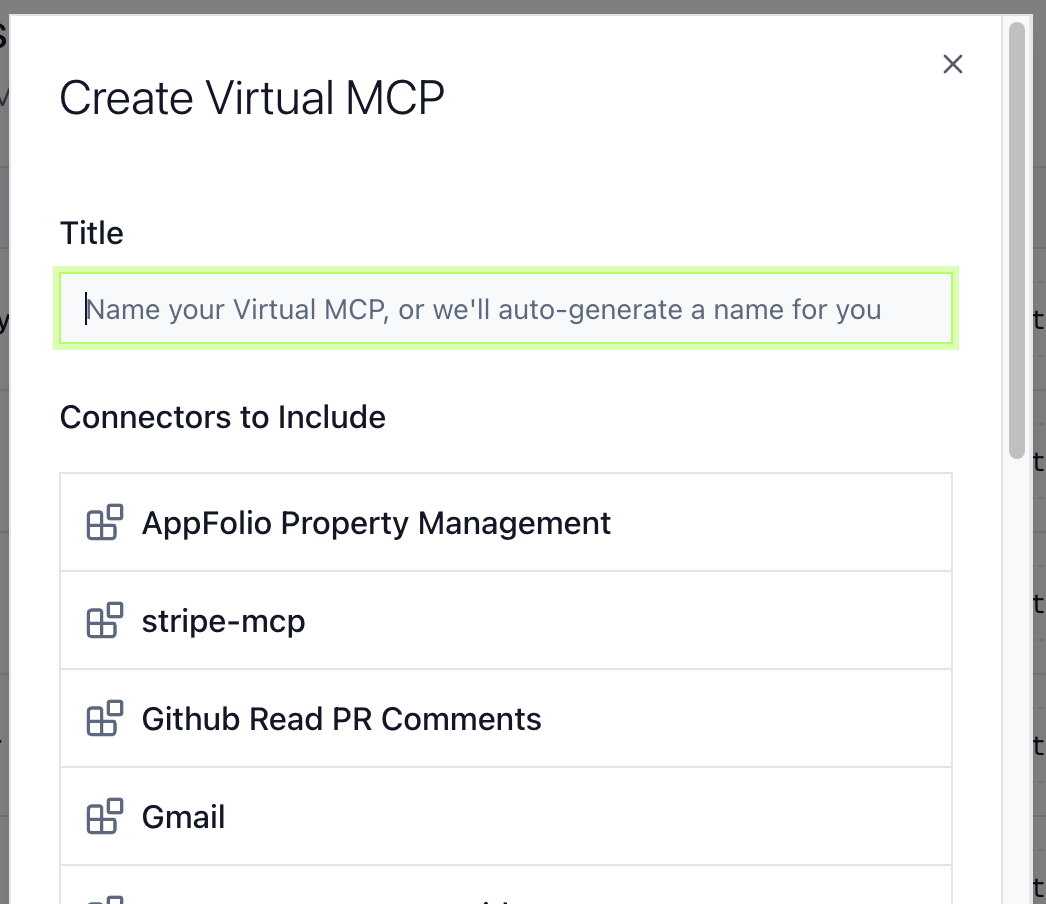Click the Github Read PR Comments icon

pos(105,719)
